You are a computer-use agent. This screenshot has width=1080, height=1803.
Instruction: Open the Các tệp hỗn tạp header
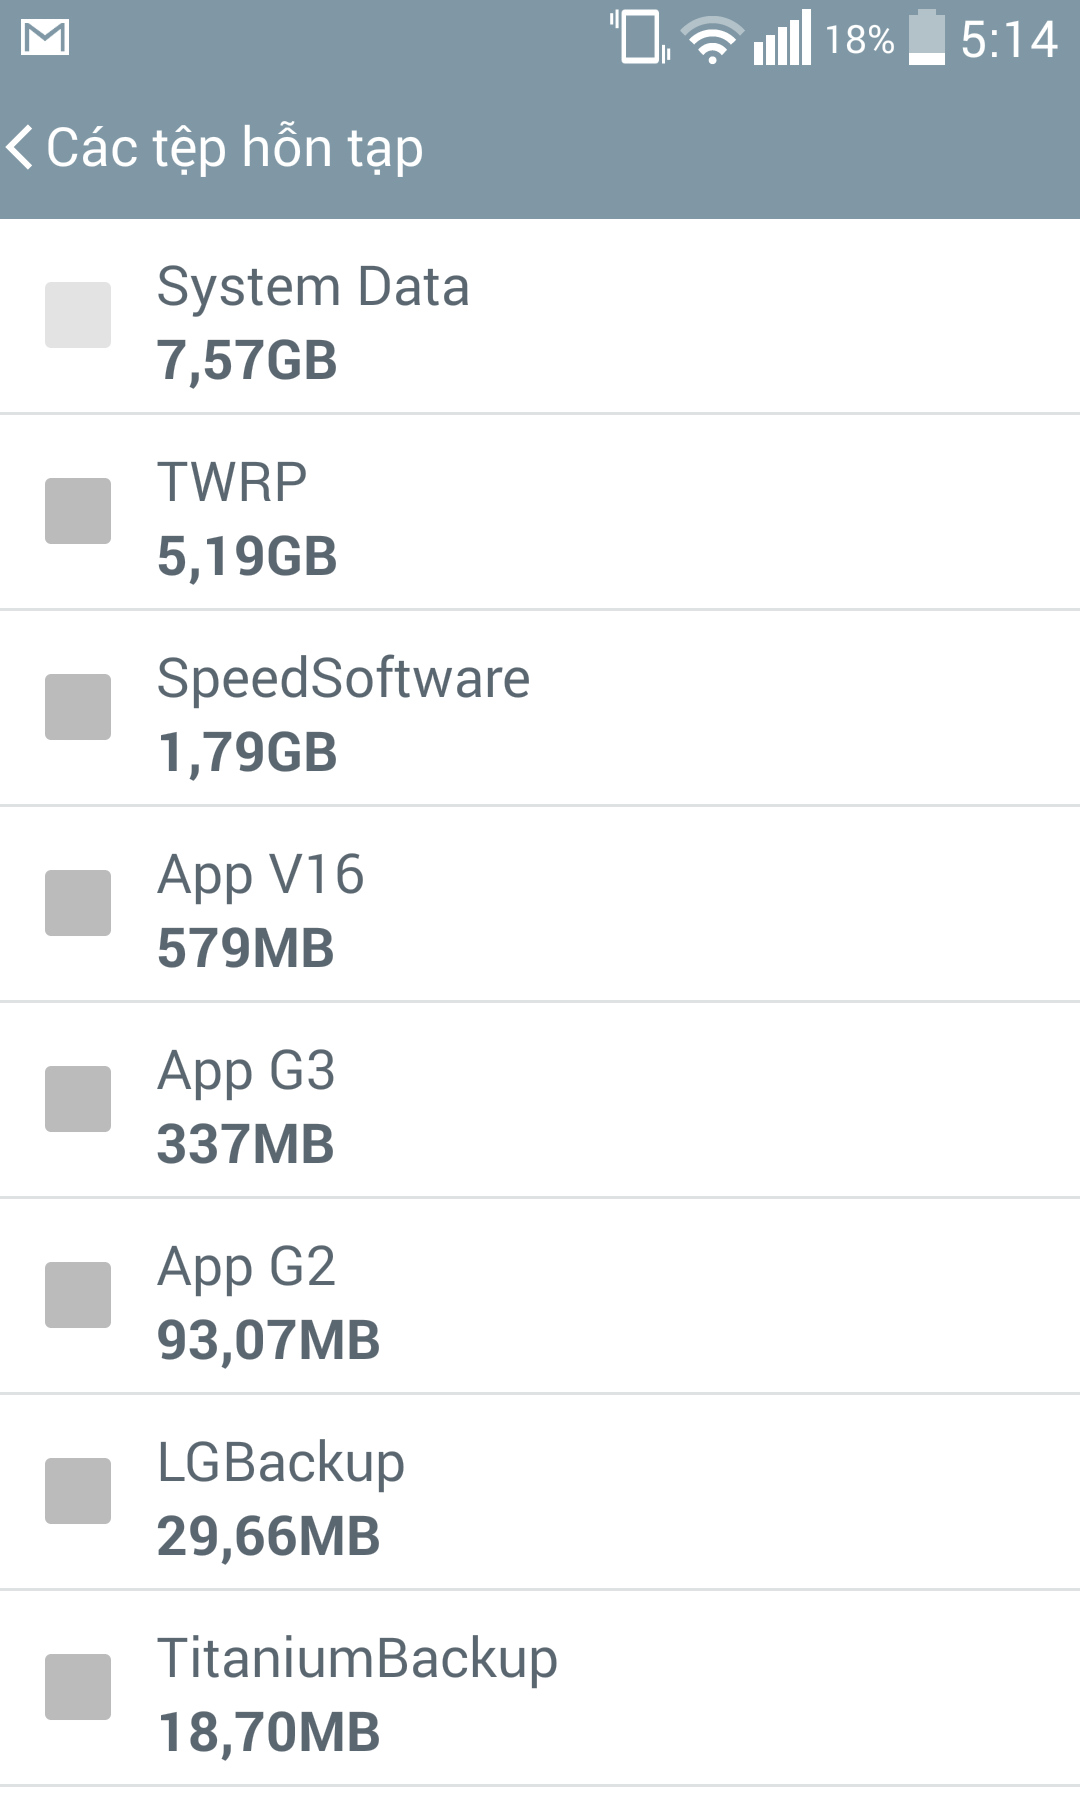[x=235, y=146]
